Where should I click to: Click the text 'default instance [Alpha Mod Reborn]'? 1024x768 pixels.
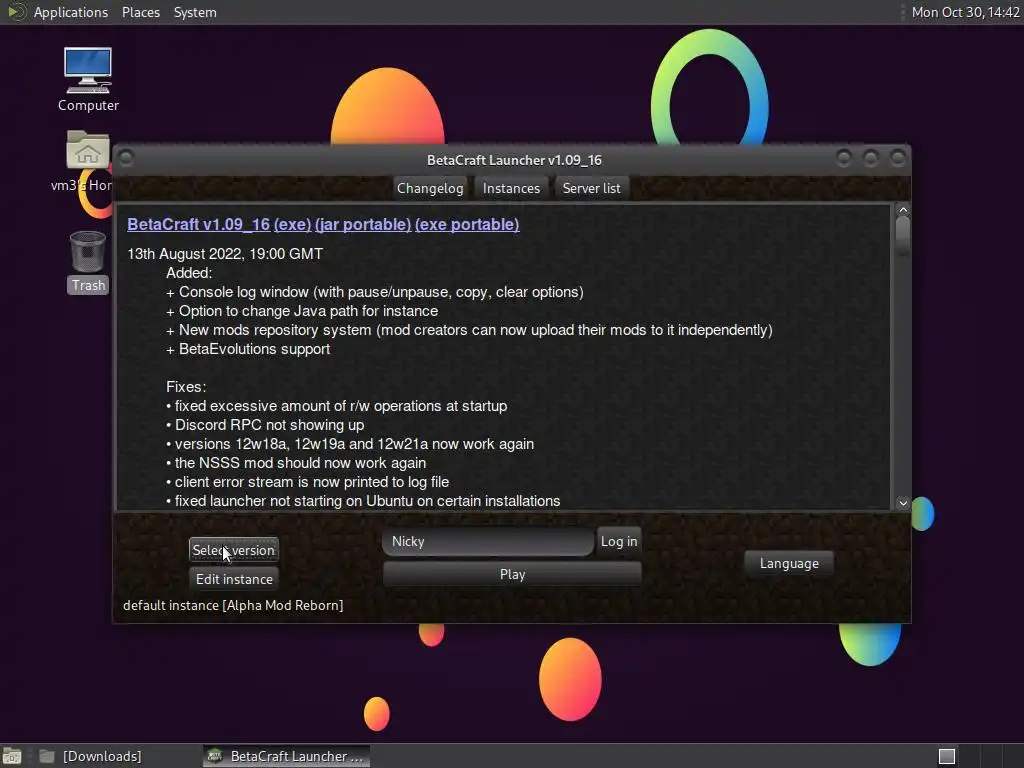(233, 605)
